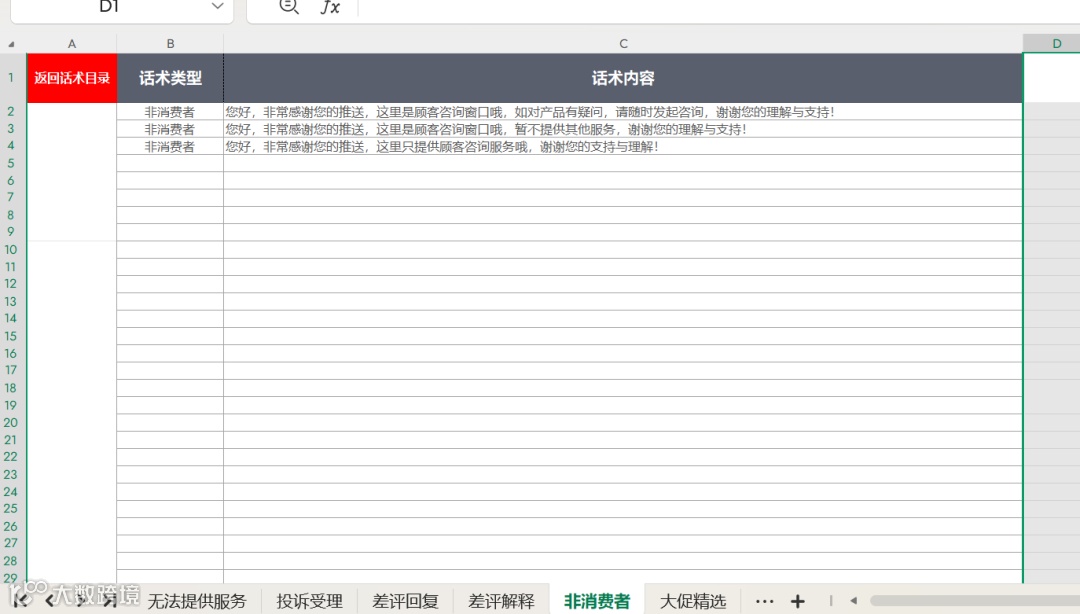Image resolution: width=1080 pixels, height=614 pixels.
Task: Switch to the 大促精选 sheet tab
Action: coord(693,601)
